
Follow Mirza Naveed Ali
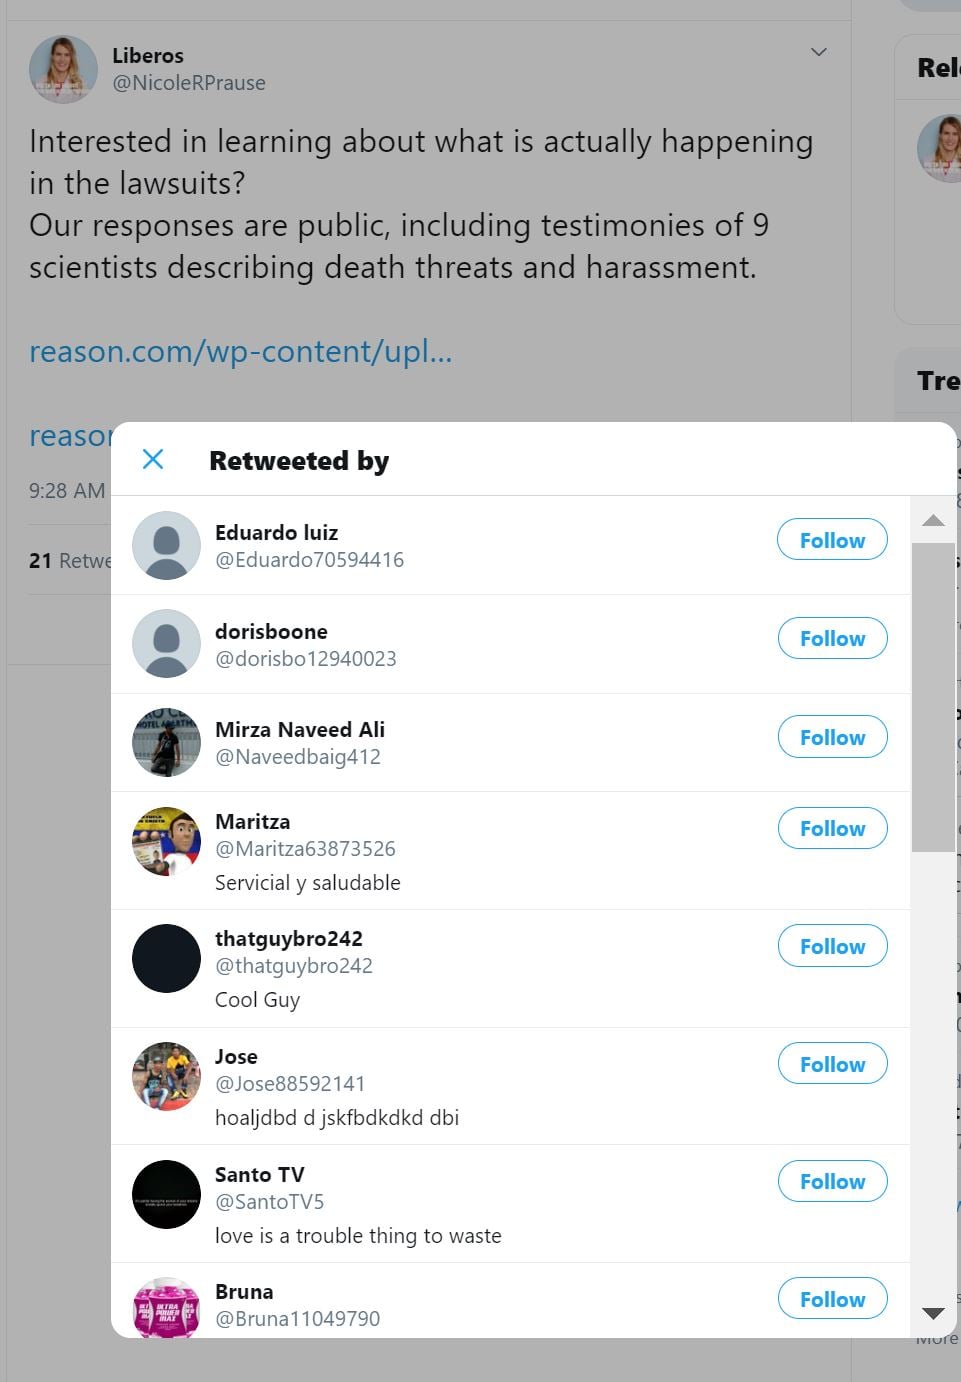point(832,737)
